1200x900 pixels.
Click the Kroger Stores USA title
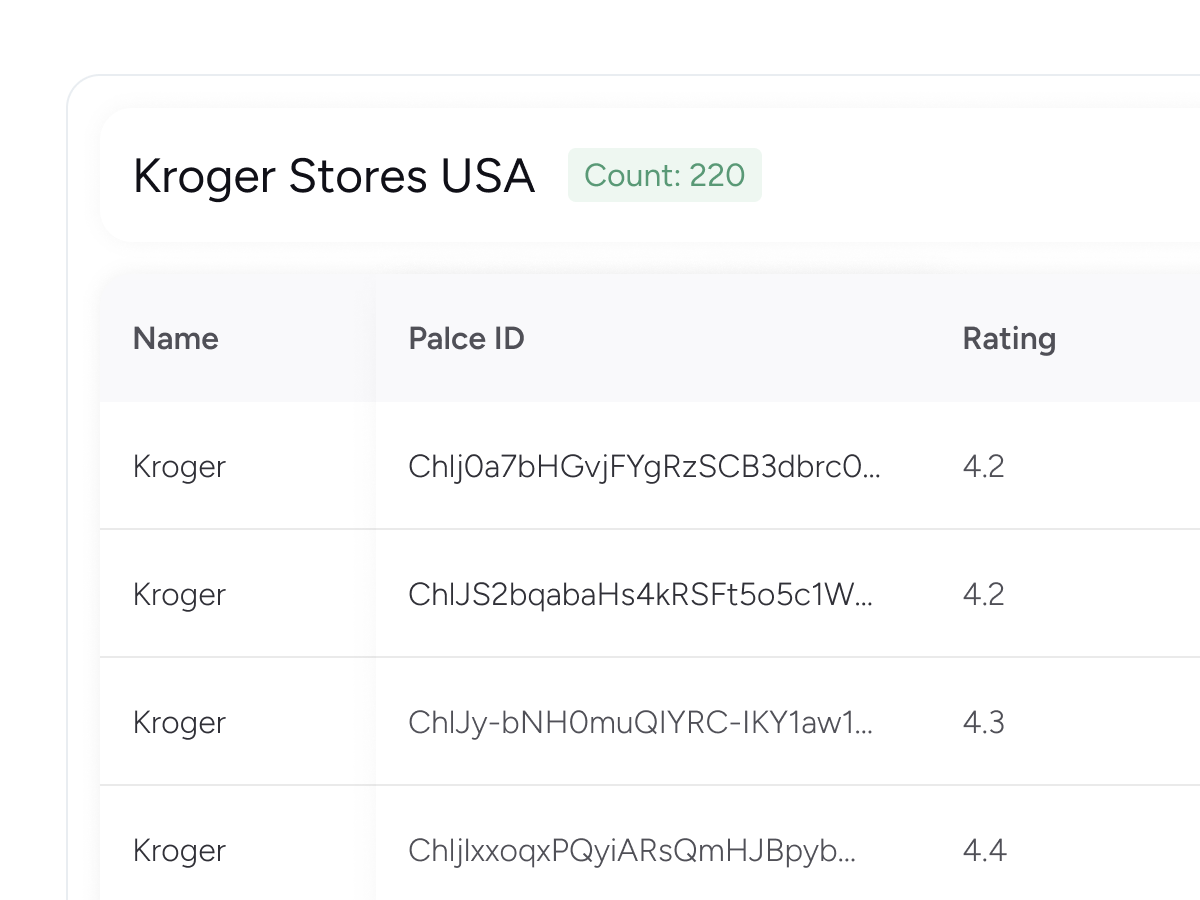(x=333, y=176)
